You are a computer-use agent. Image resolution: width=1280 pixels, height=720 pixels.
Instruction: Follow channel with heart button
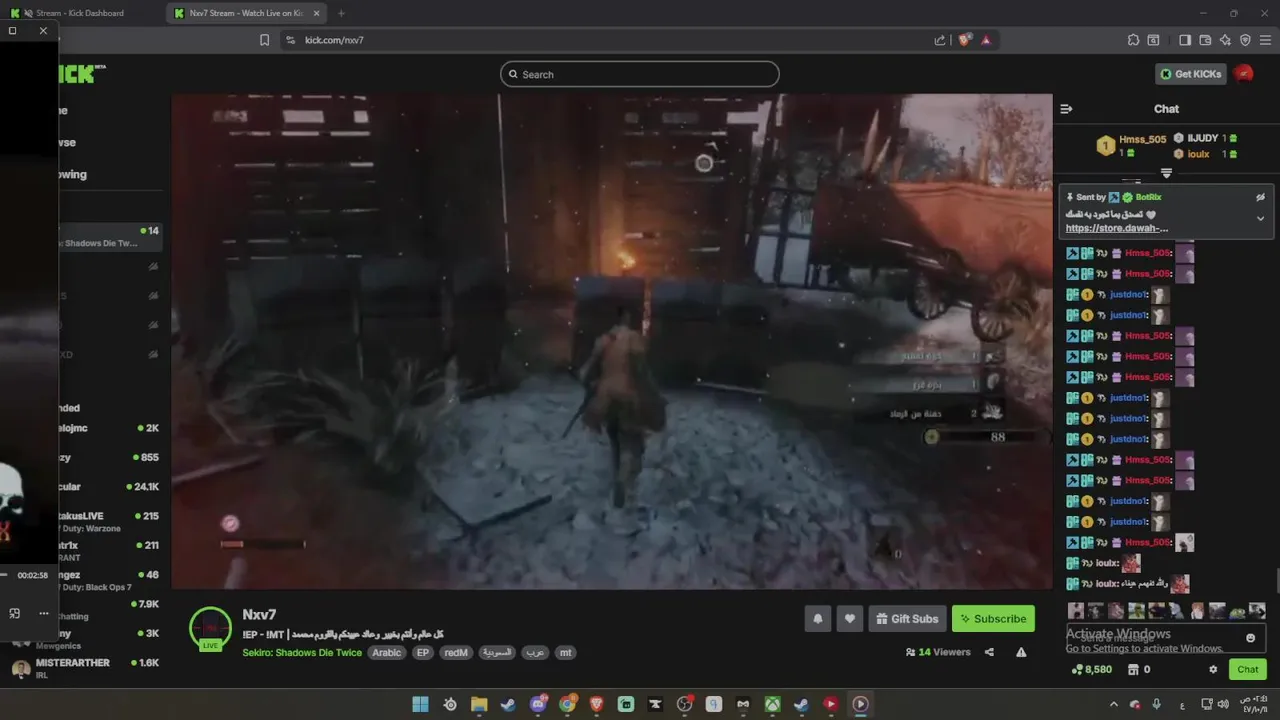(849, 619)
